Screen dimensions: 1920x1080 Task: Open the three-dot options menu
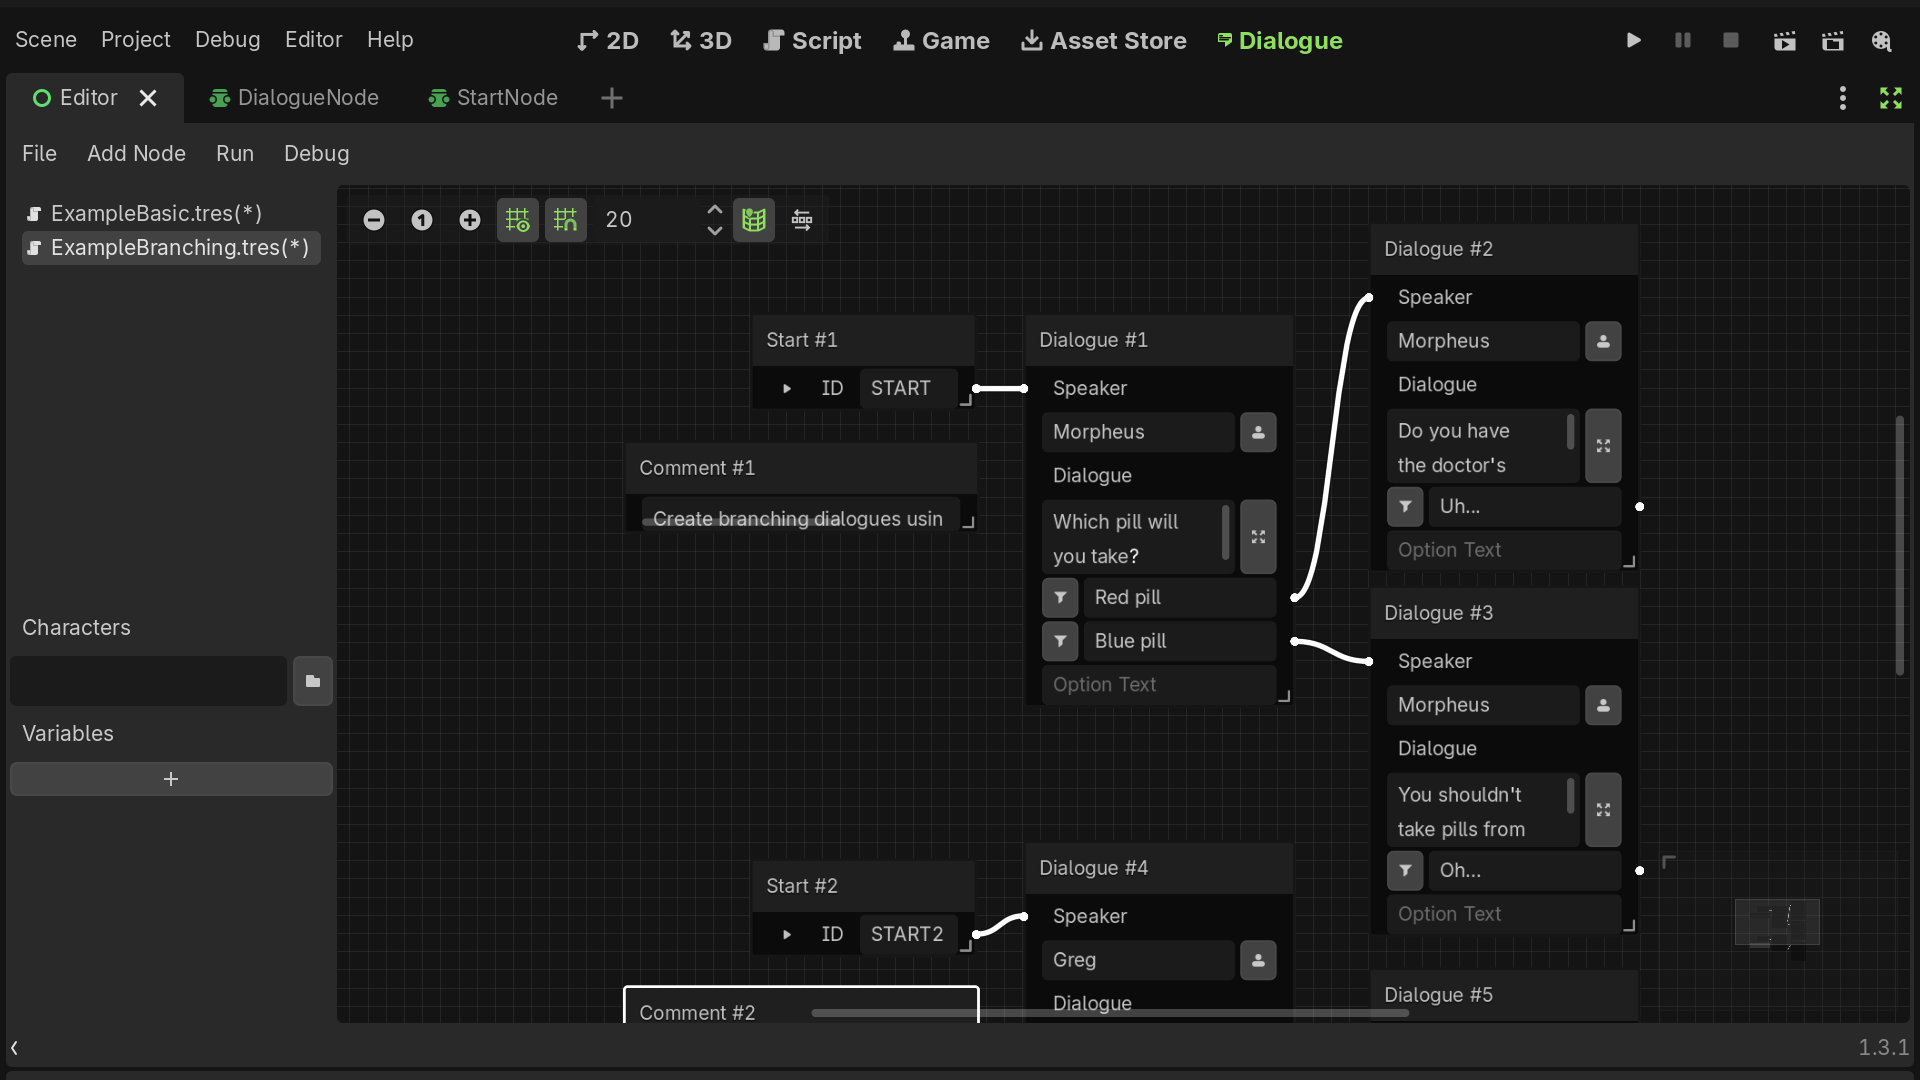[1843, 98]
